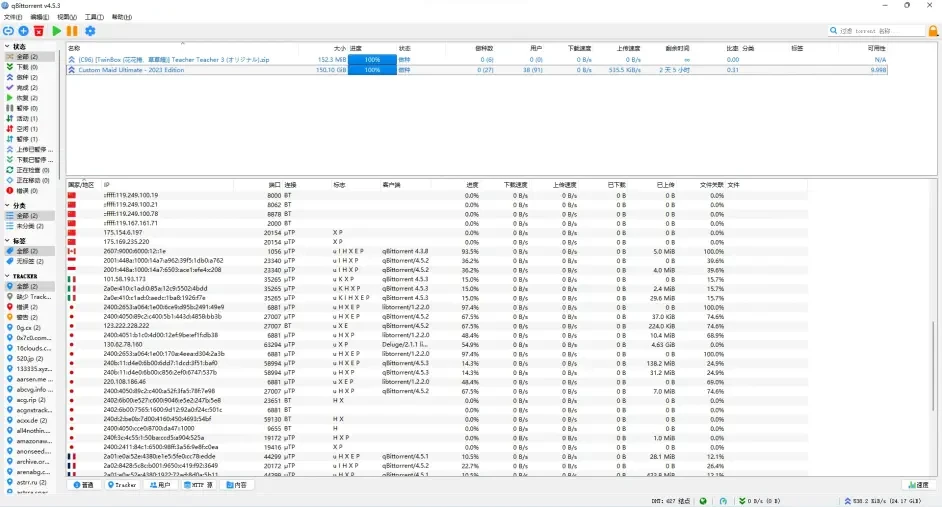Image resolution: width=942 pixels, height=507 pixels.
Task: Toggle the 速度 speed graph button
Action: point(919,485)
